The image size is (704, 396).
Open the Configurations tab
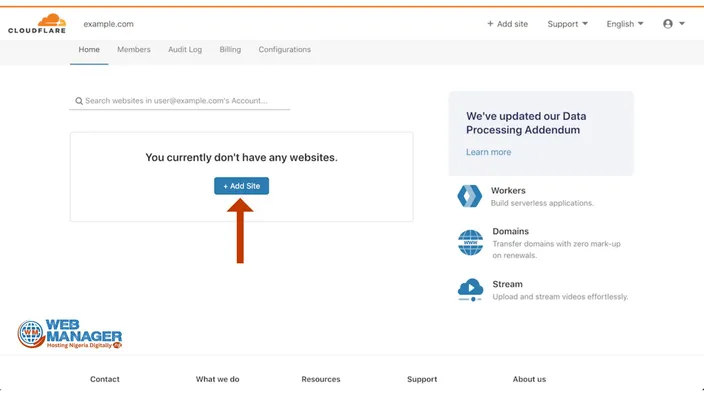(x=285, y=49)
